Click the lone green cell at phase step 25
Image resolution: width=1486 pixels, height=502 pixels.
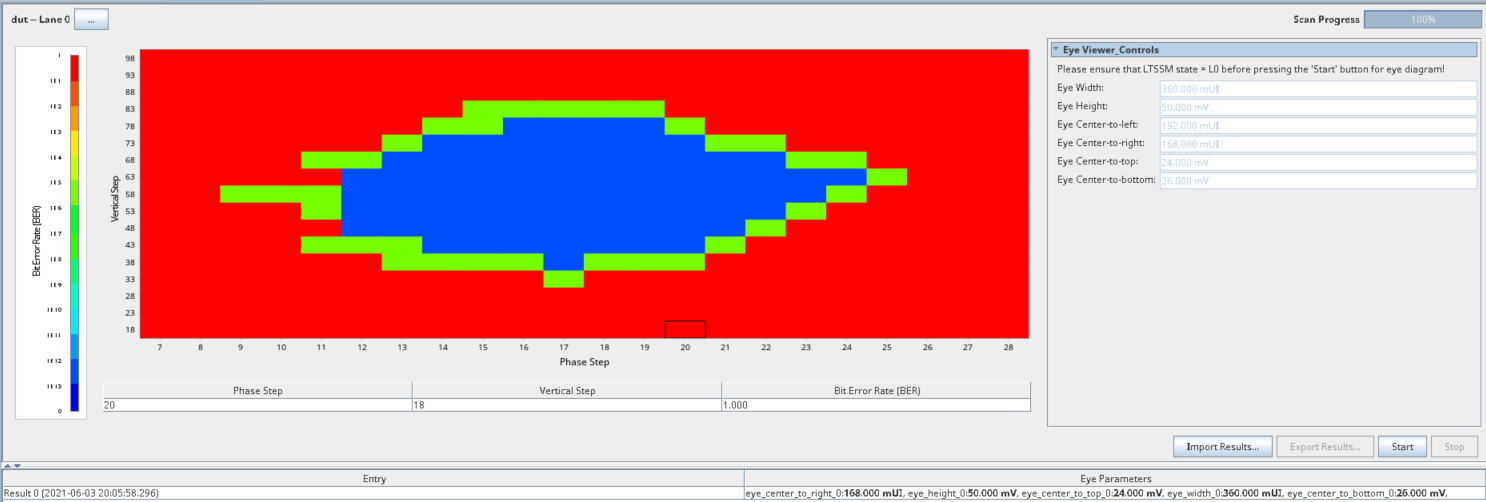click(887, 177)
